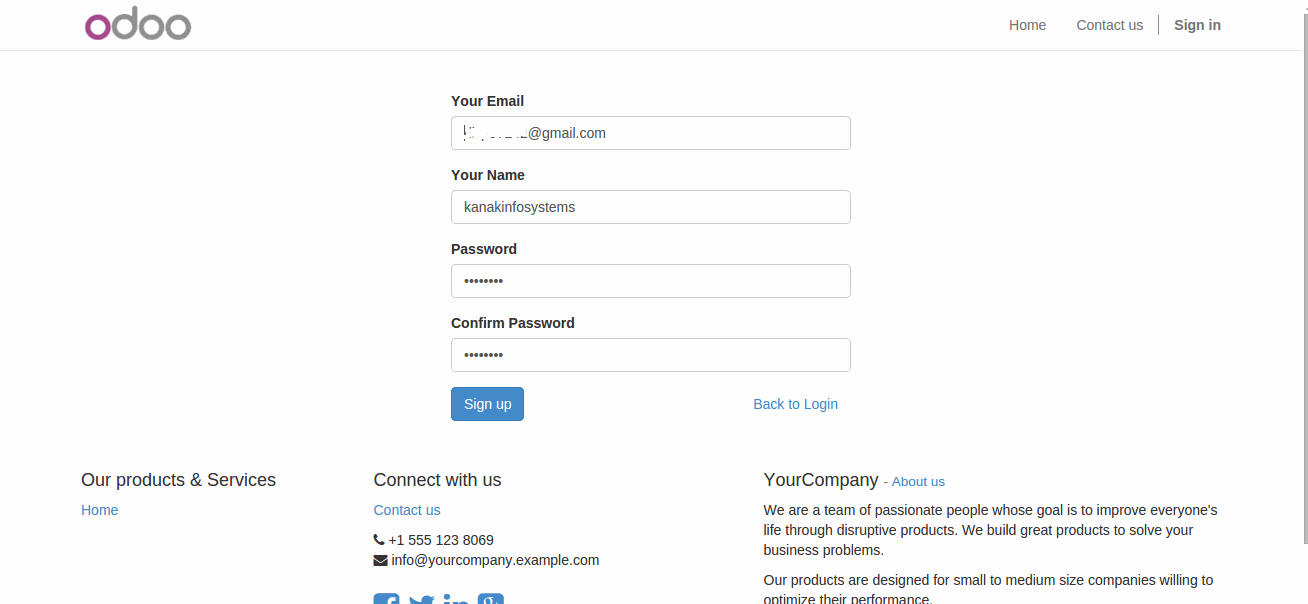Click the envelope icon beside the email
The width and height of the screenshot is (1308, 604).
point(380,560)
